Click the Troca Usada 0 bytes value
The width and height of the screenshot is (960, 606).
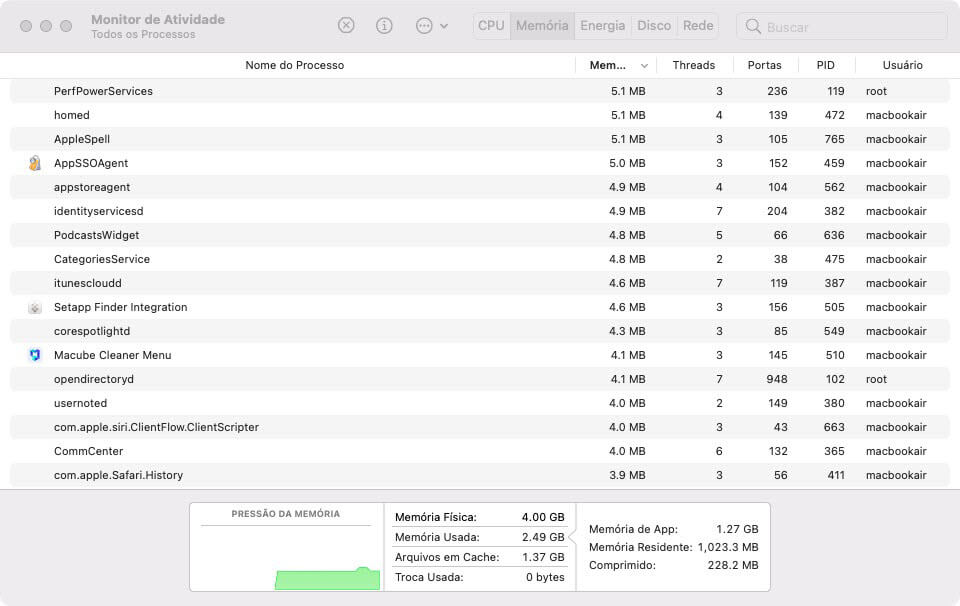(545, 577)
